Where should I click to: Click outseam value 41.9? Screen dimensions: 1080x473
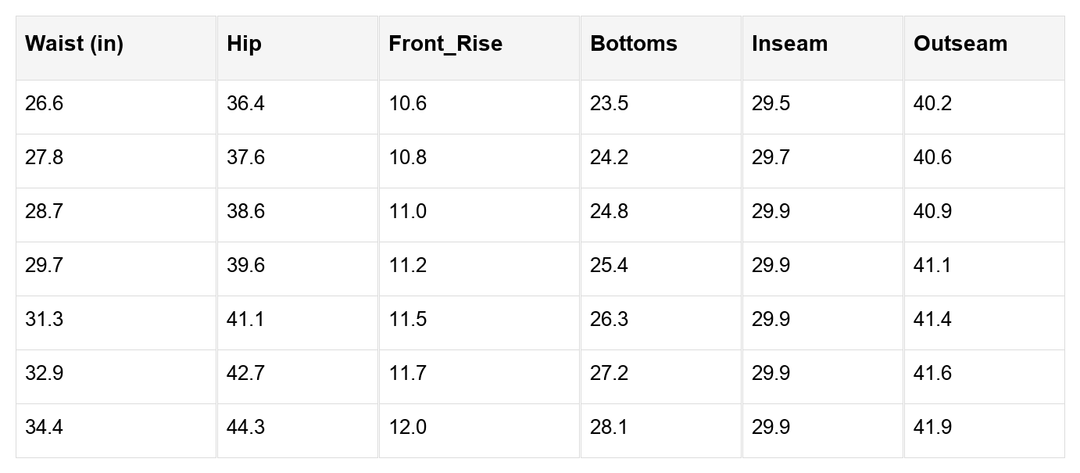[933, 428]
